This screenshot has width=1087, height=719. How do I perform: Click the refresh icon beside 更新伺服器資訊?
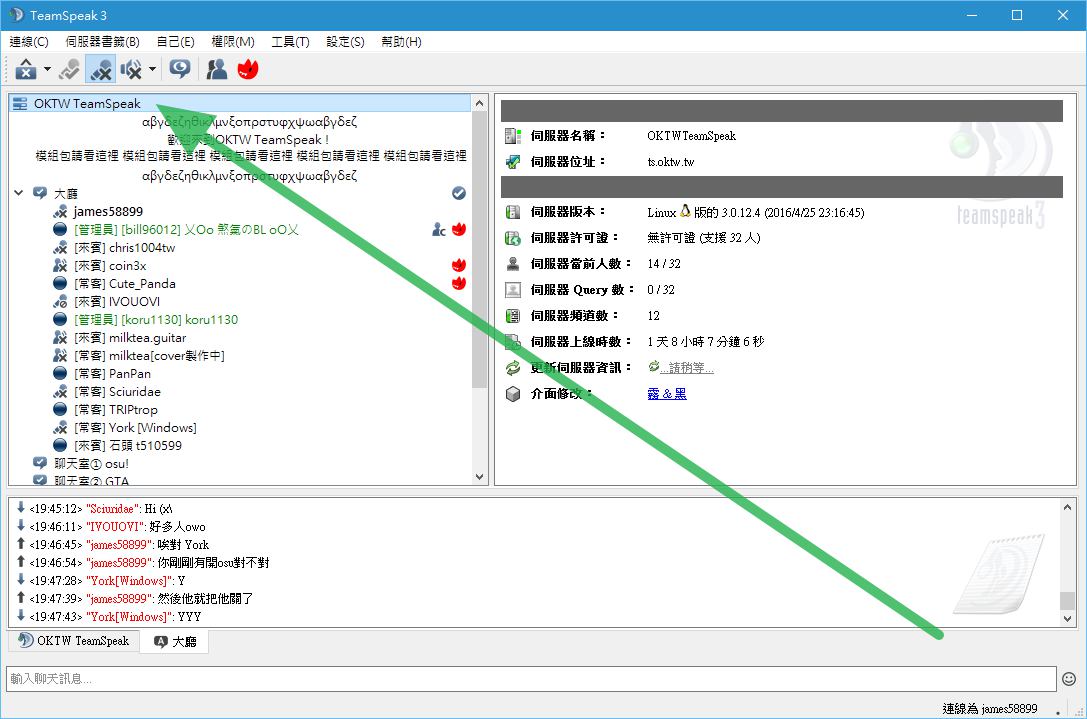[513, 367]
